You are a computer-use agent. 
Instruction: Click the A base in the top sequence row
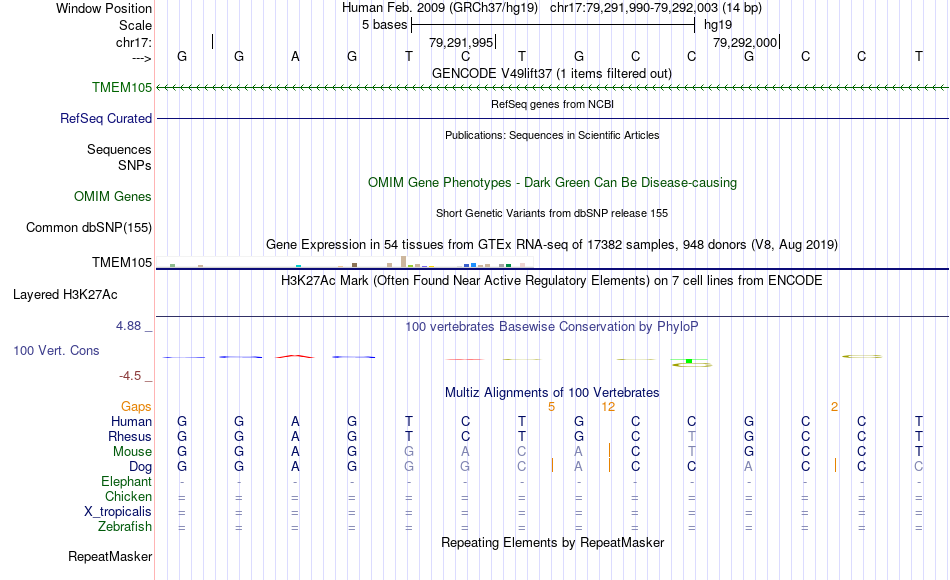pos(295,56)
